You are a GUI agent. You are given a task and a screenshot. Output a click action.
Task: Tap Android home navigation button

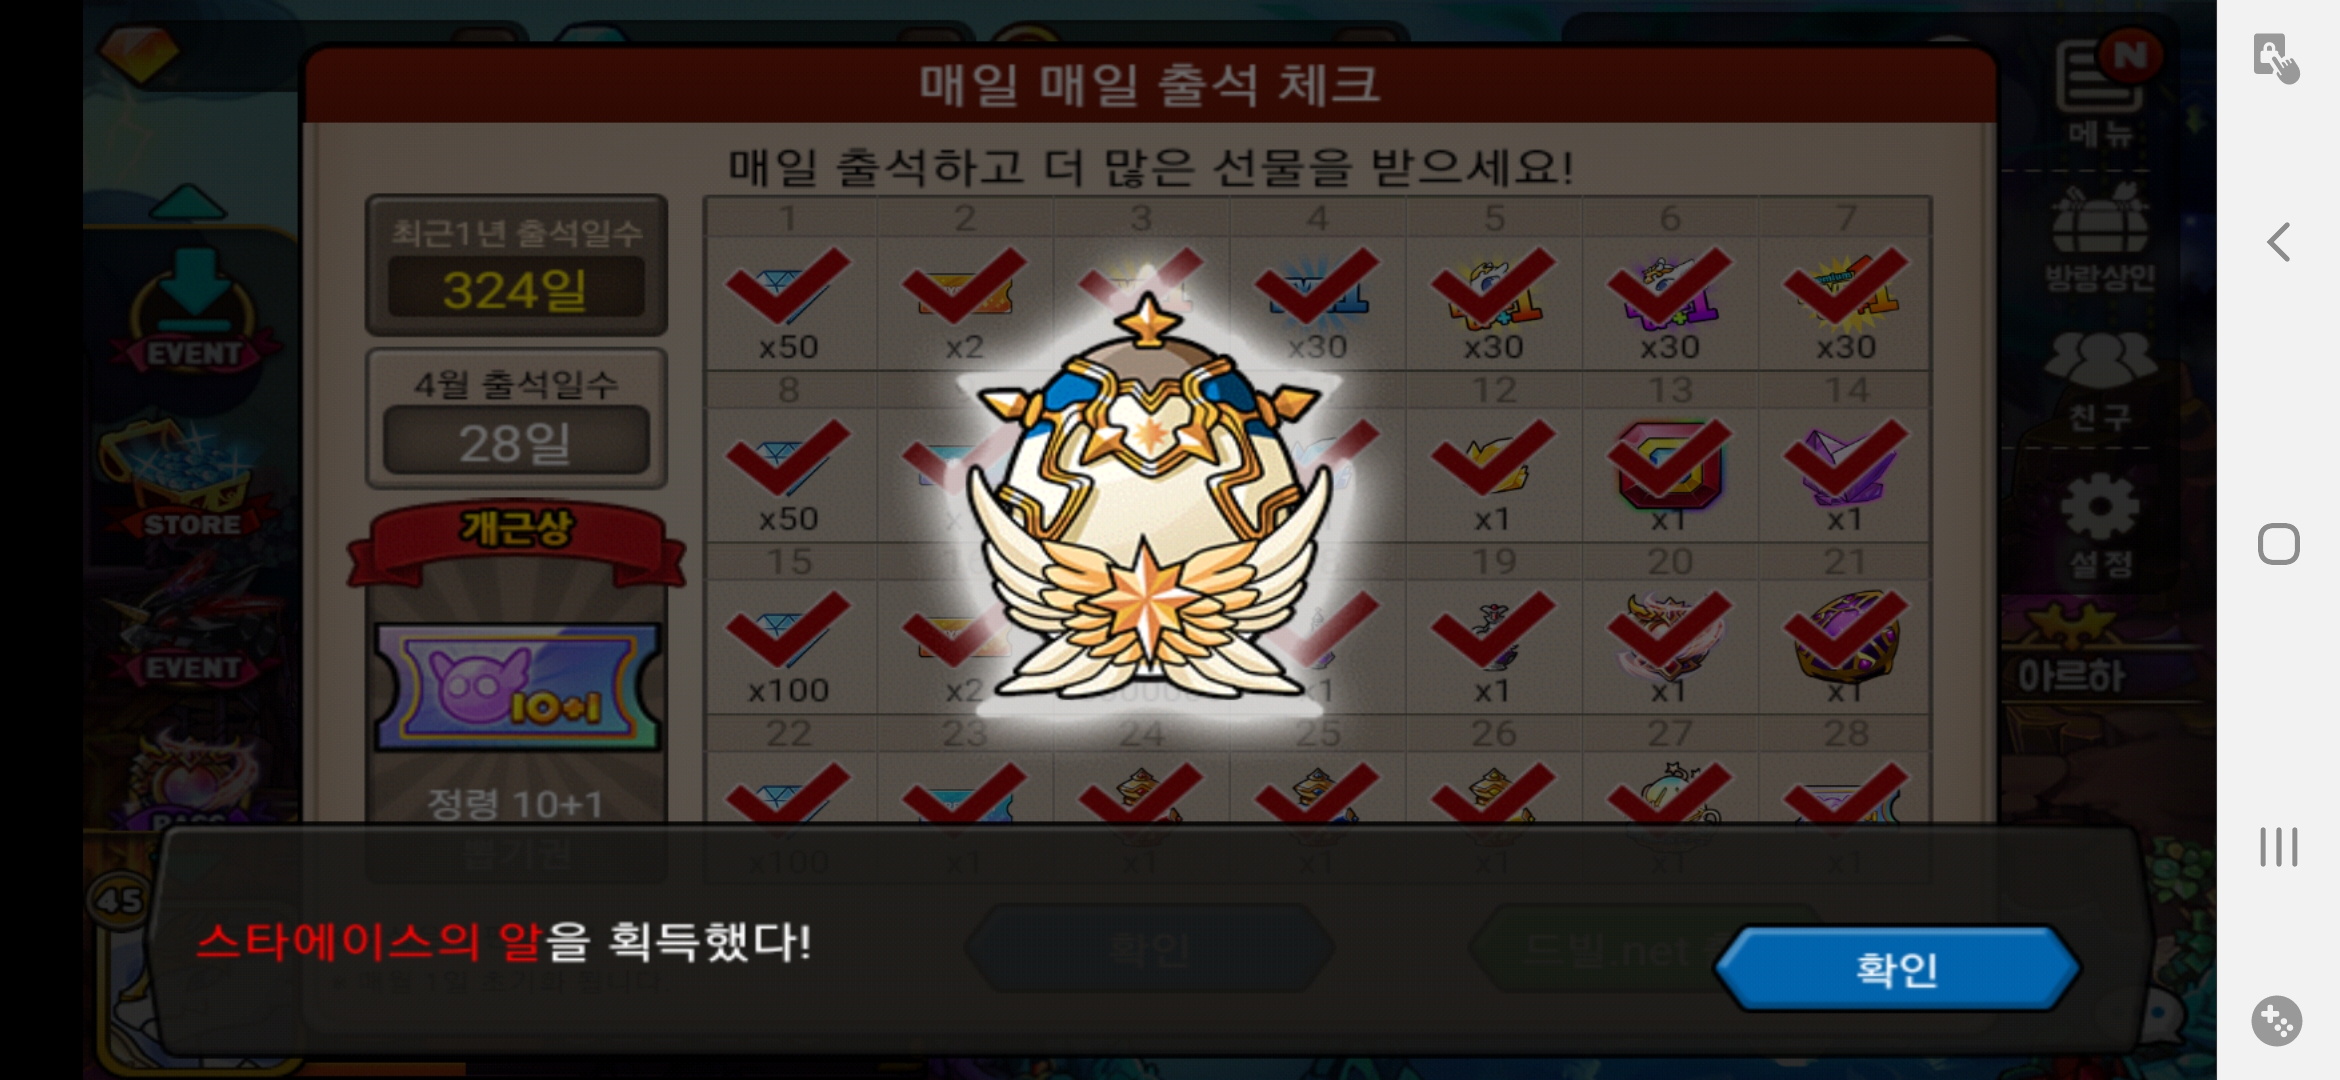click(x=2279, y=544)
